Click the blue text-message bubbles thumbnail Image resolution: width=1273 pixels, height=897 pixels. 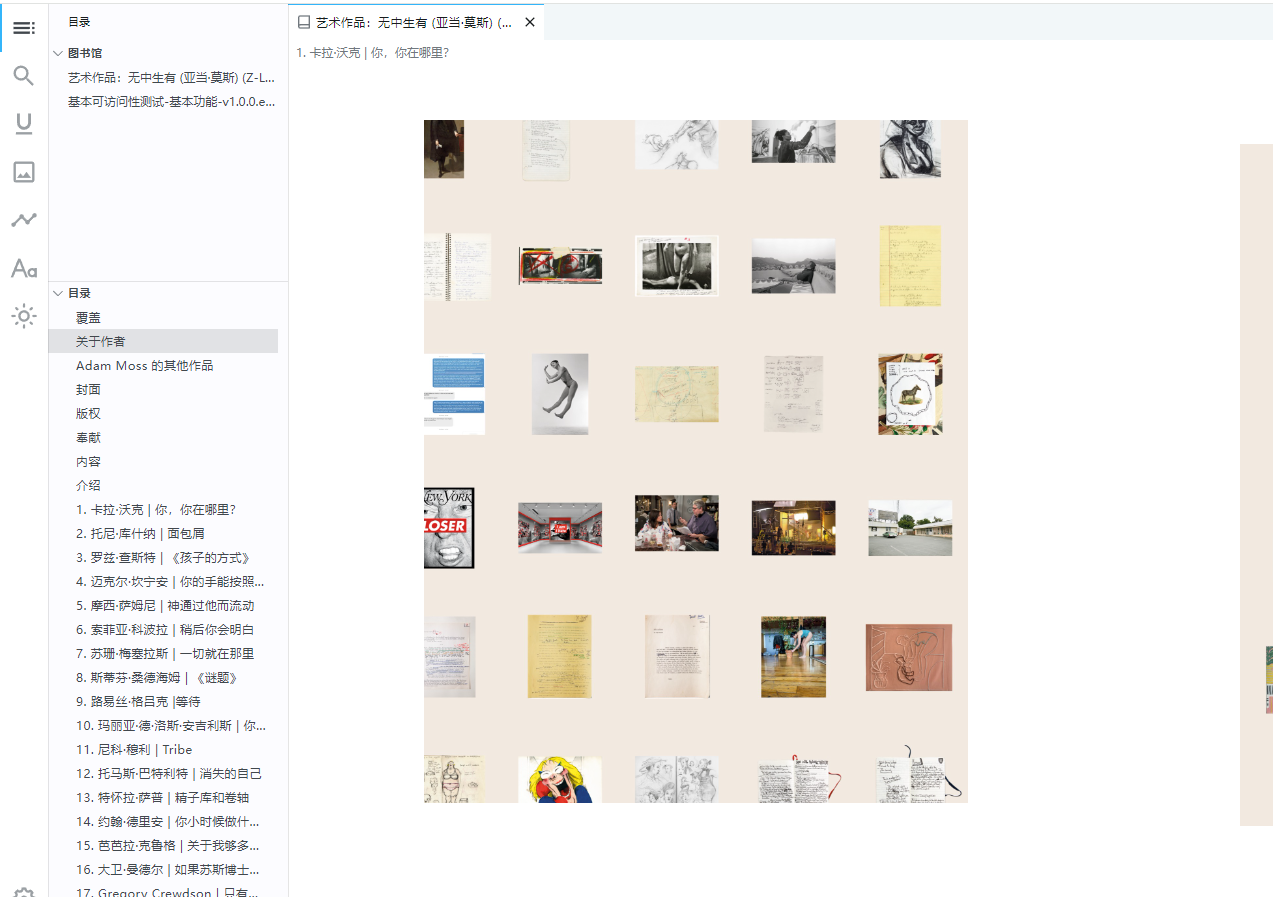[x=455, y=394]
